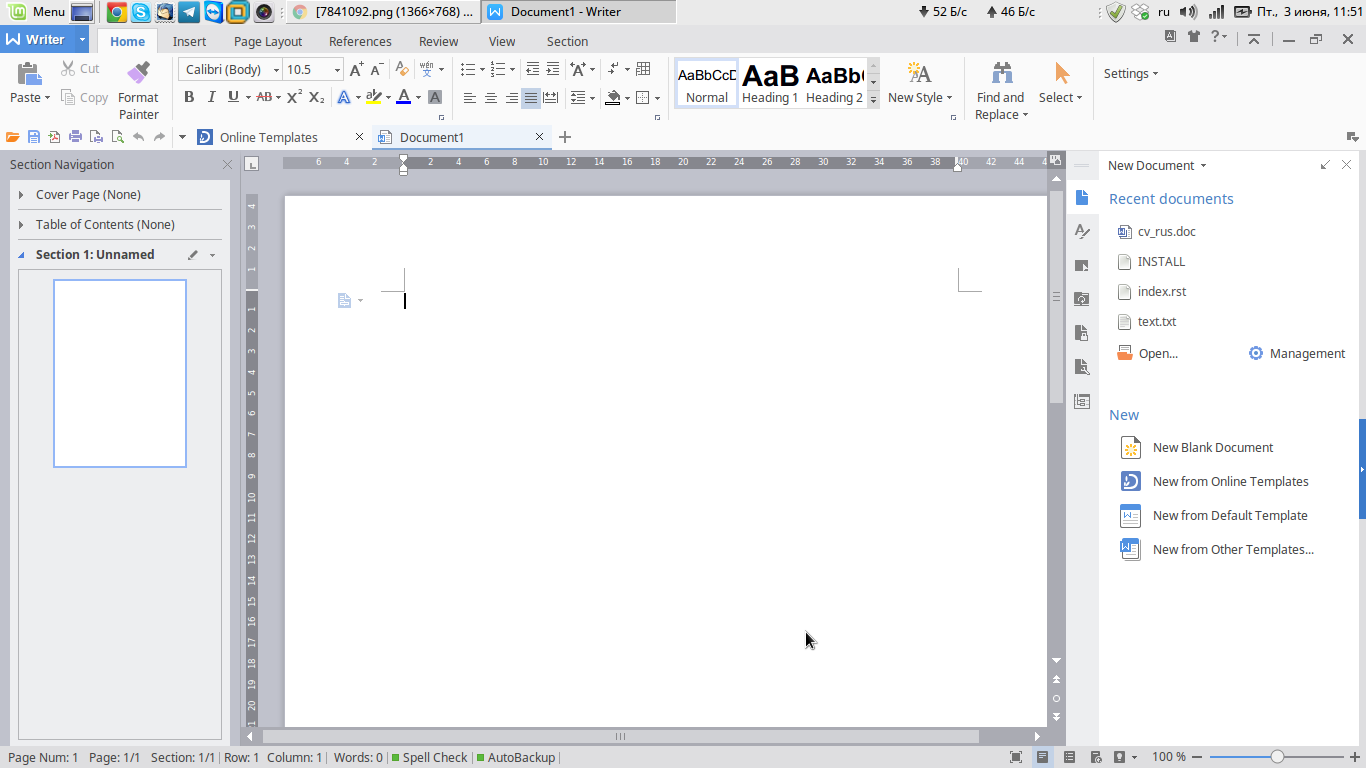Center align the text
Viewport: 1366px width, 768px height.
point(491,97)
